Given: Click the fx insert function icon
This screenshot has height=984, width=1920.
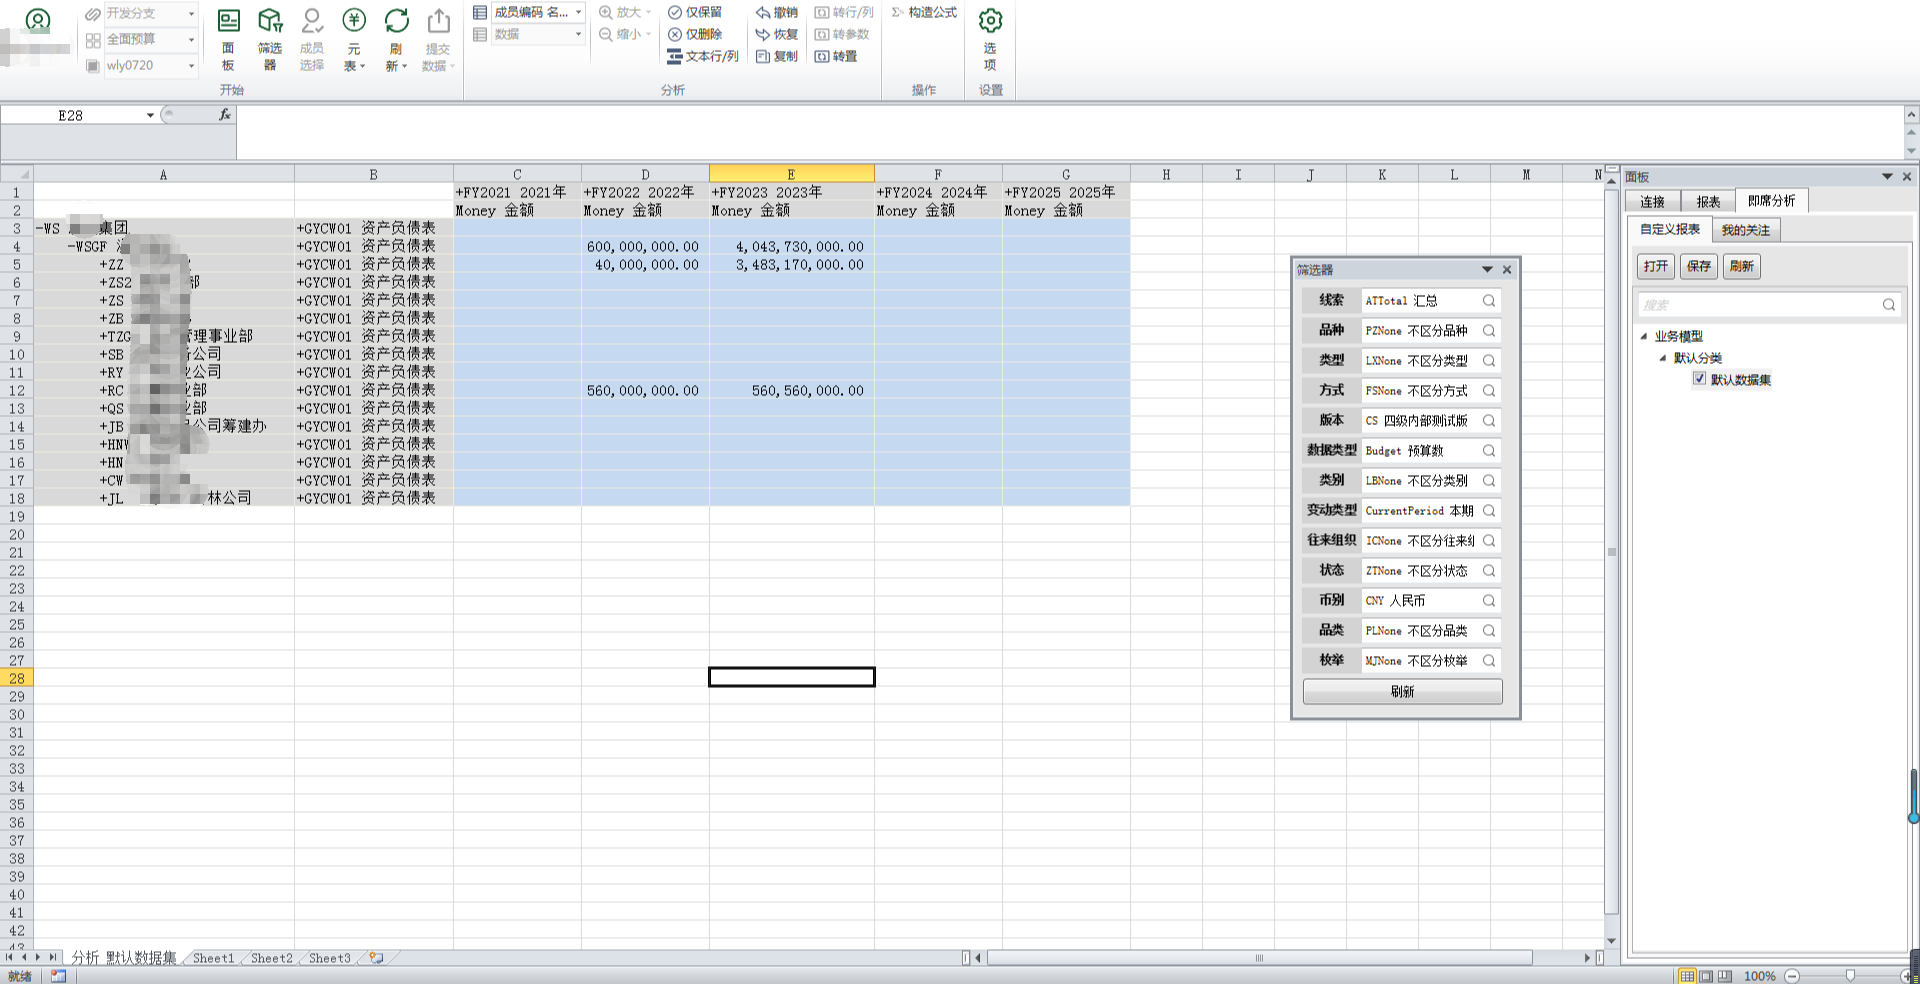Looking at the screenshot, I should click(x=225, y=115).
